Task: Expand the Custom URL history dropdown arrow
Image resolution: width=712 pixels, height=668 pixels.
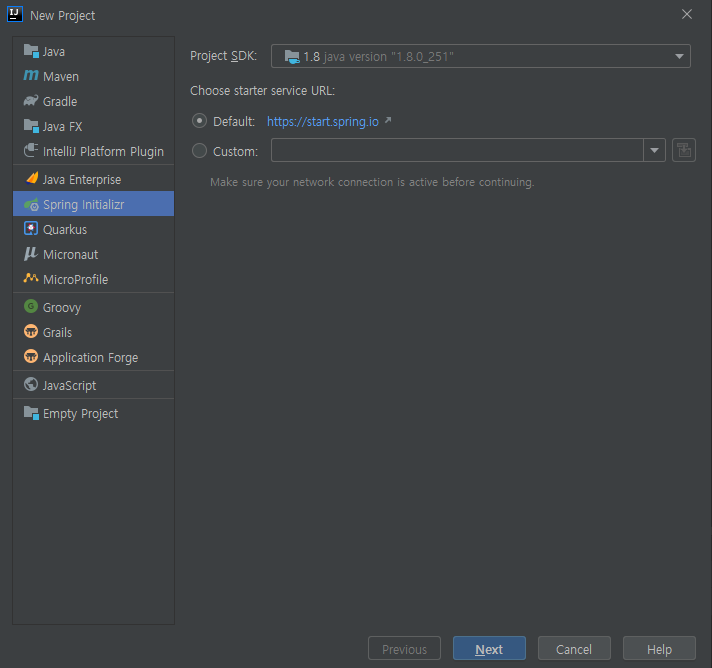Action: pyautogui.click(x=654, y=150)
